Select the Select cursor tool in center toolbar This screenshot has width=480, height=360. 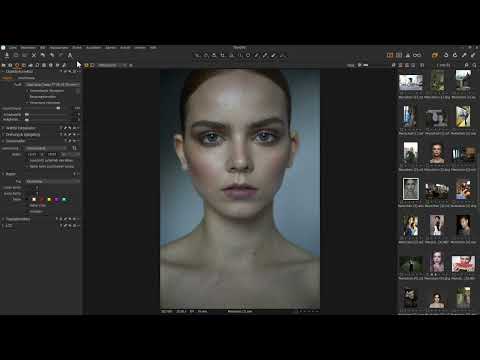pos(197,55)
